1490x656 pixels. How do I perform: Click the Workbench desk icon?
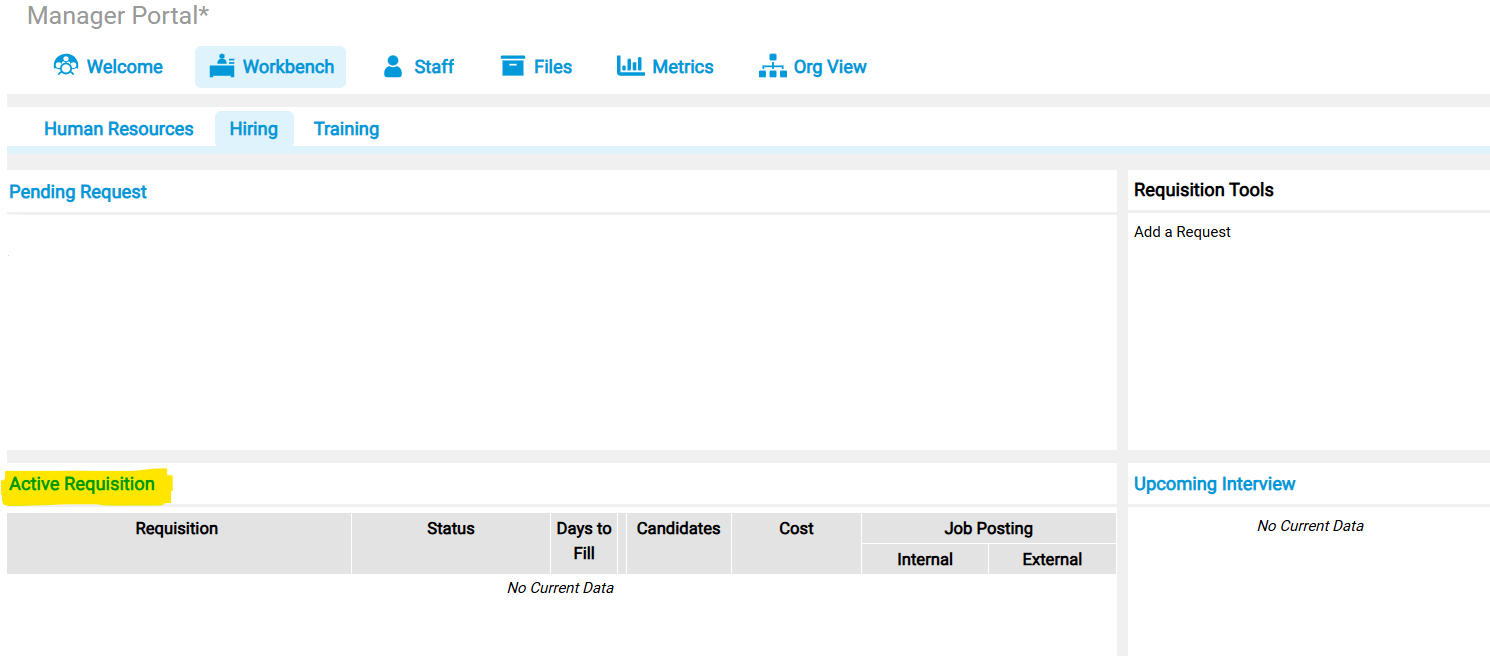tap(222, 66)
